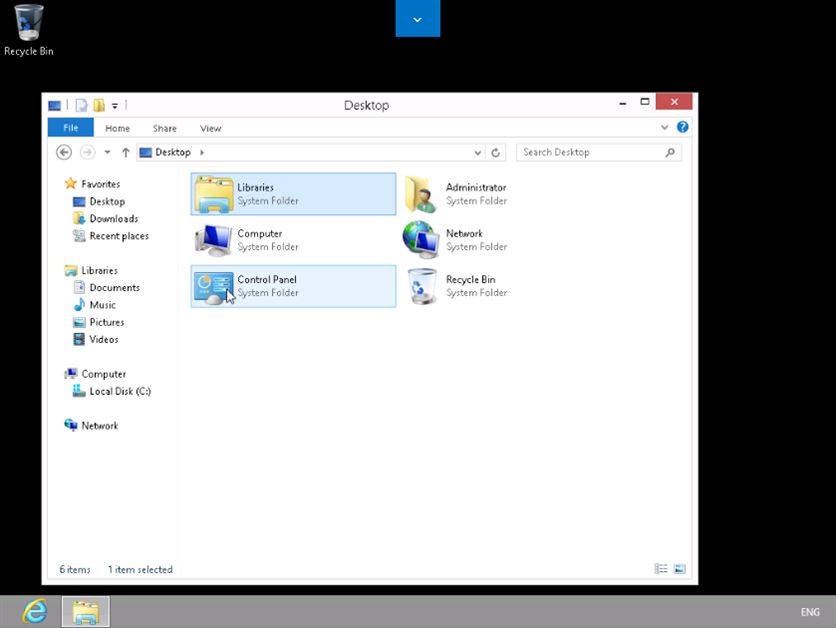This screenshot has width=836, height=628.
Task: Select Computer in the navigation pane
Action: coord(103,374)
